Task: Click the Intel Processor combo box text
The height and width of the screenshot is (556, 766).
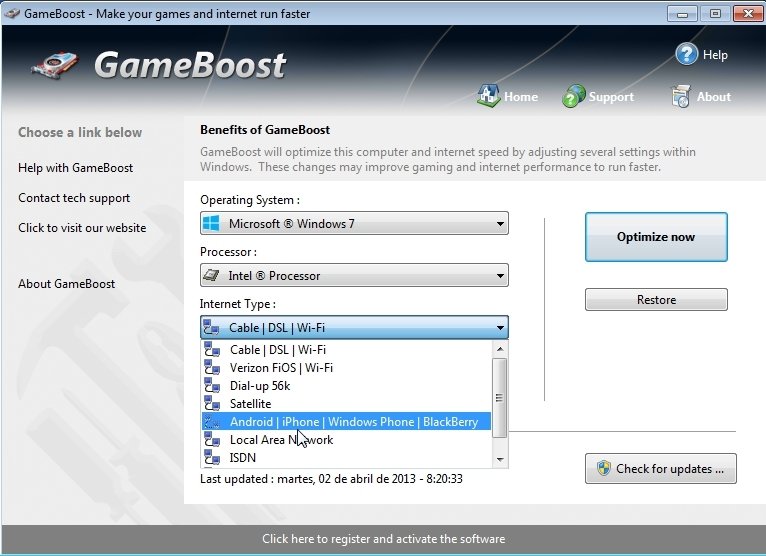Action: click(x=274, y=276)
